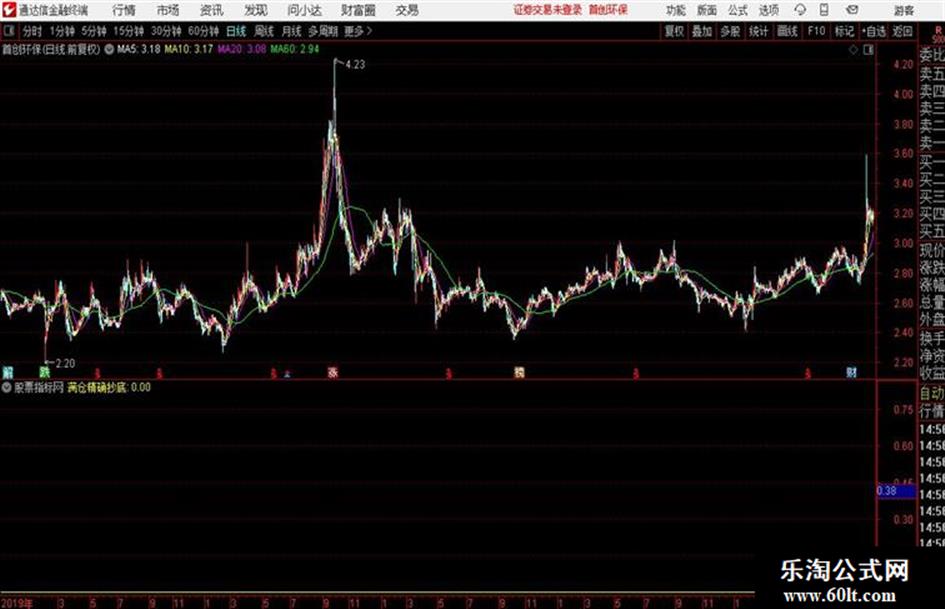
Task: Open the 问小达 menu
Action: pos(304,10)
